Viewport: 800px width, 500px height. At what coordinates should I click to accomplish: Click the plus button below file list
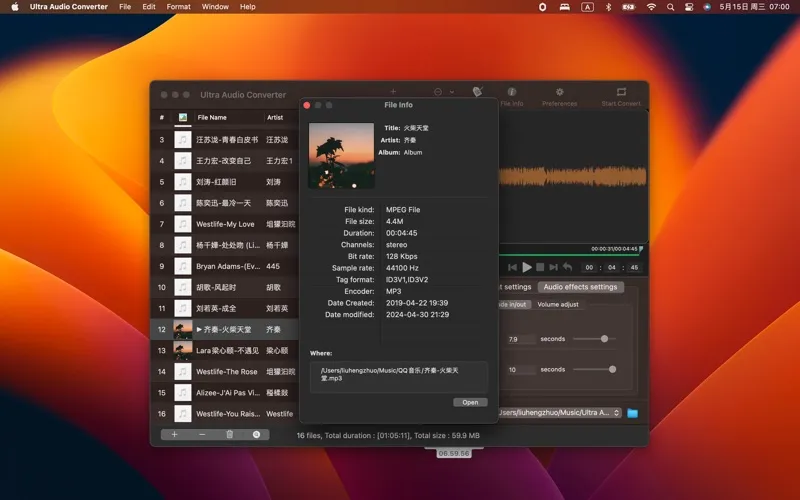coord(174,435)
